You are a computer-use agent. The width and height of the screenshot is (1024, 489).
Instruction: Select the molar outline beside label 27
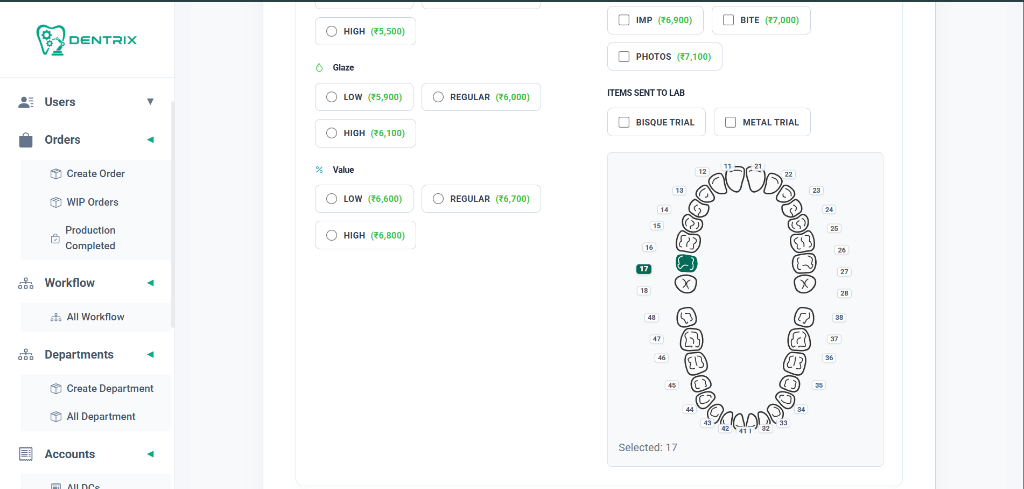click(x=805, y=264)
